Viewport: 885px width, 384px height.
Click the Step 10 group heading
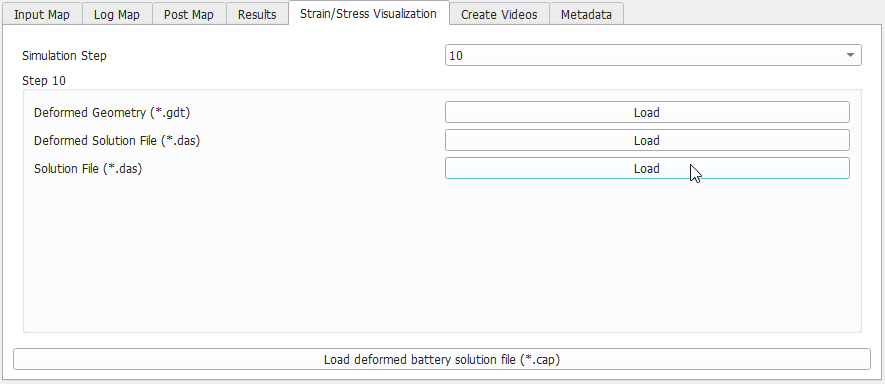click(44, 81)
